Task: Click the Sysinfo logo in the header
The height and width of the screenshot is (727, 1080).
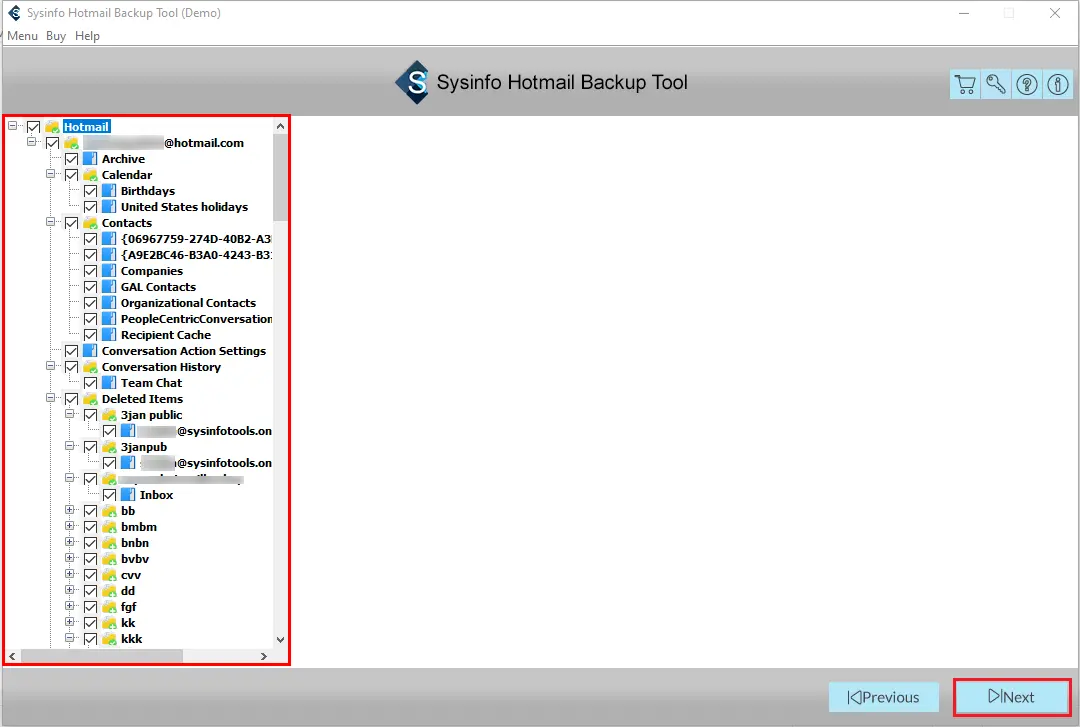Action: [413, 83]
